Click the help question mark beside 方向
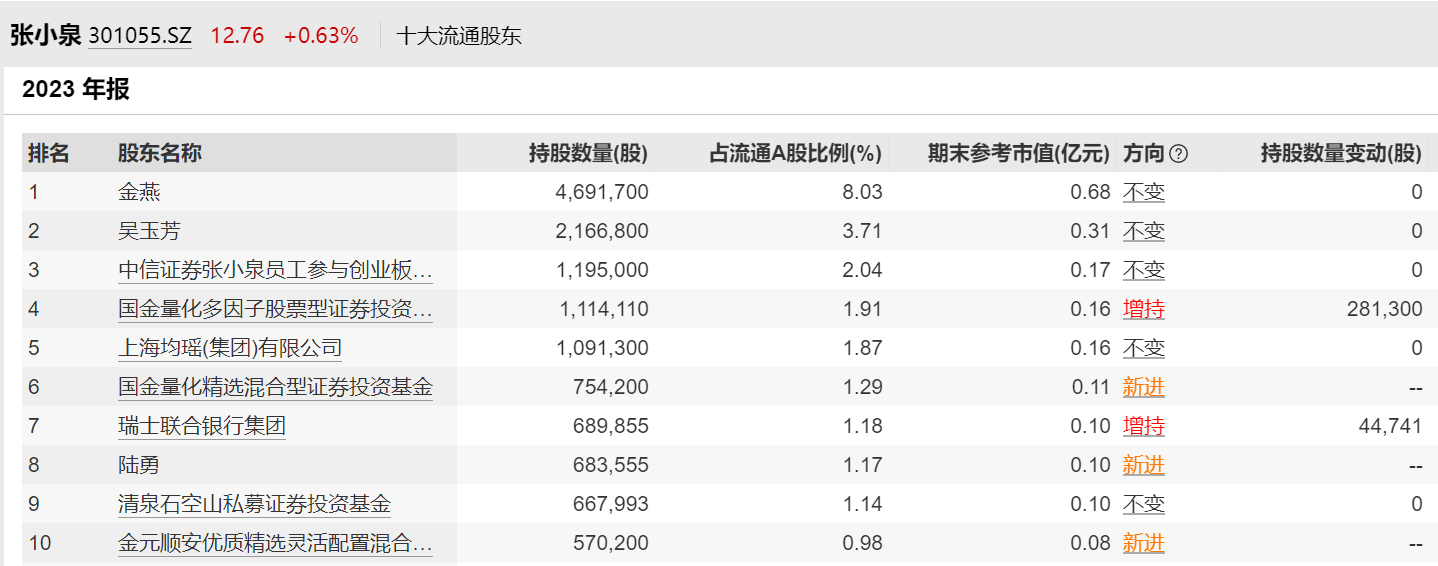Screen dimensions: 1438x566 coord(1179,154)
